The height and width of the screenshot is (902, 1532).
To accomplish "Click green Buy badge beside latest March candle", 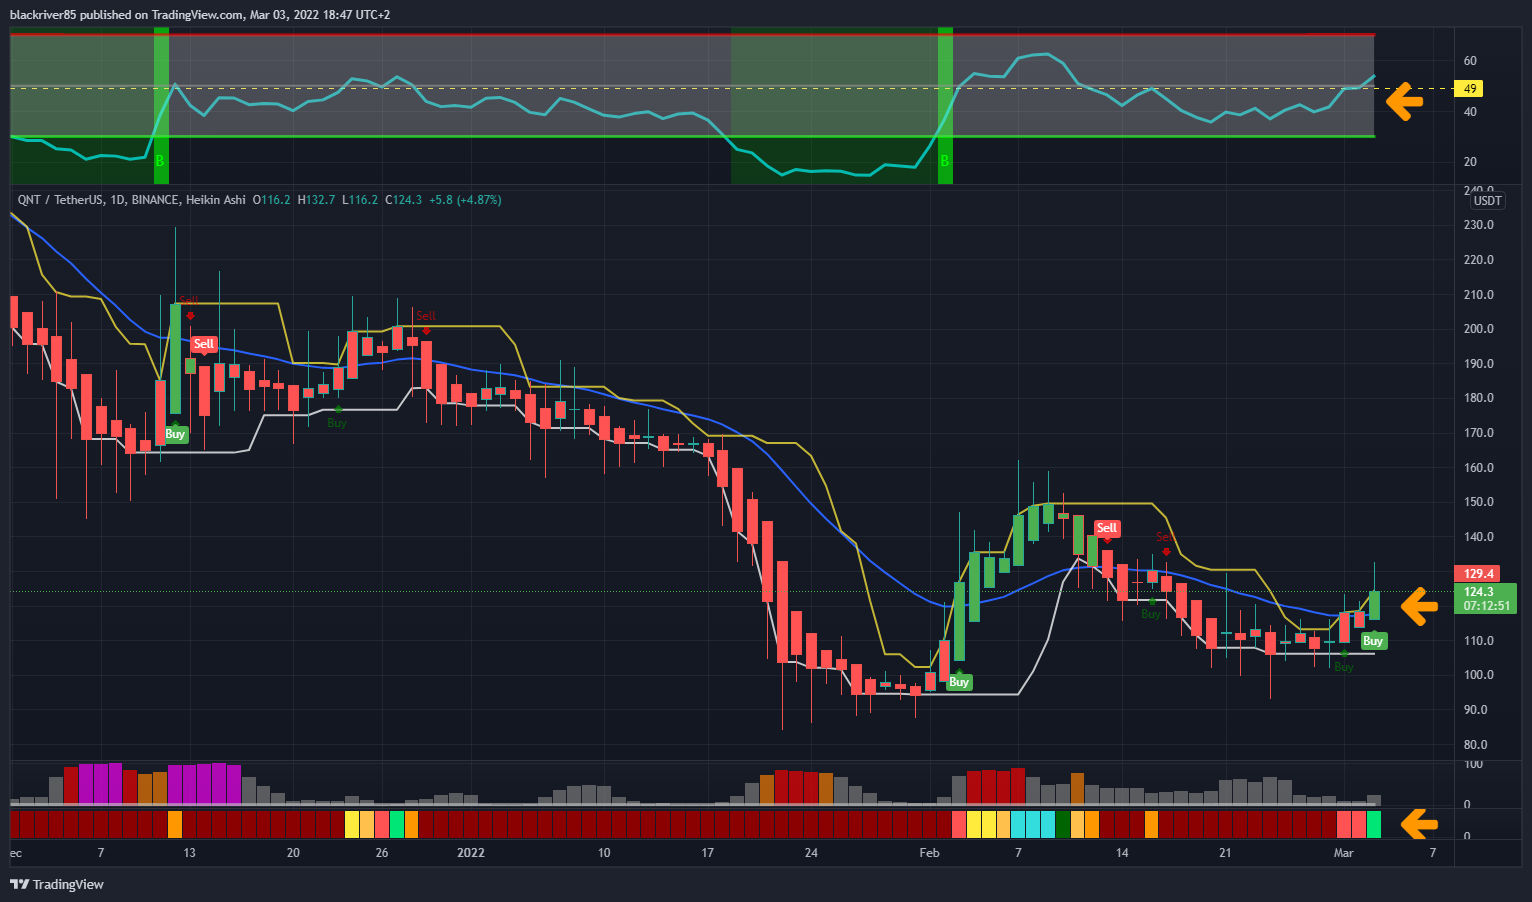I will (1373, 641).
